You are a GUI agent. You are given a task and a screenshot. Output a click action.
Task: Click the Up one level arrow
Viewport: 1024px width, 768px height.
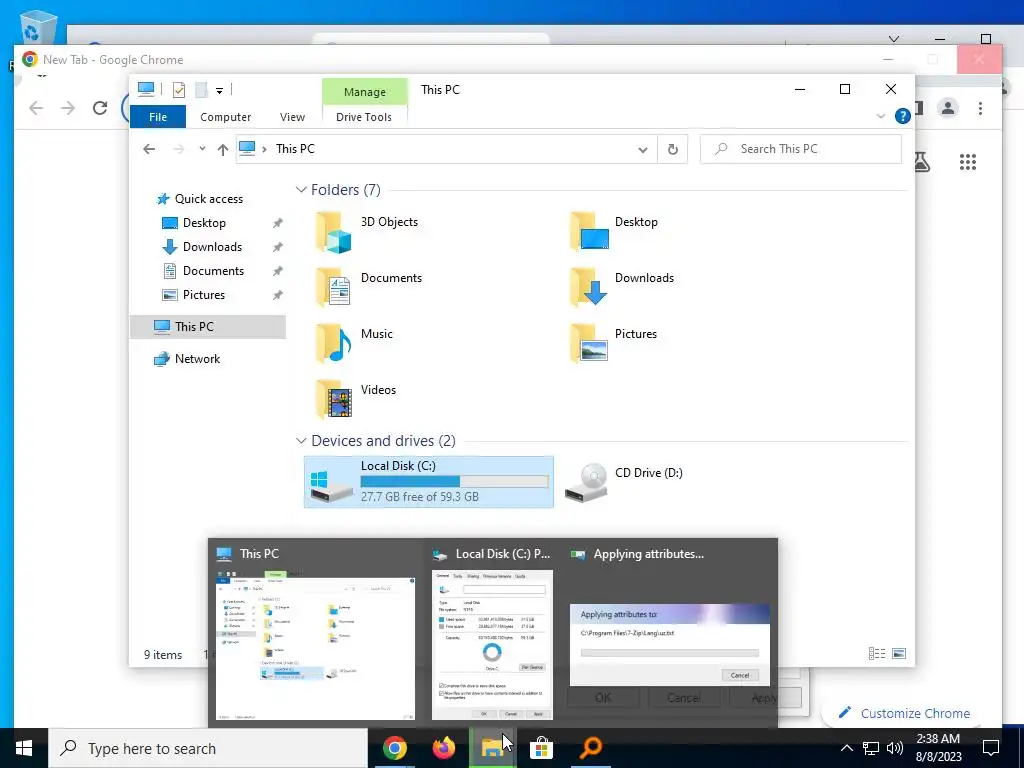click(x=223, y=150)
